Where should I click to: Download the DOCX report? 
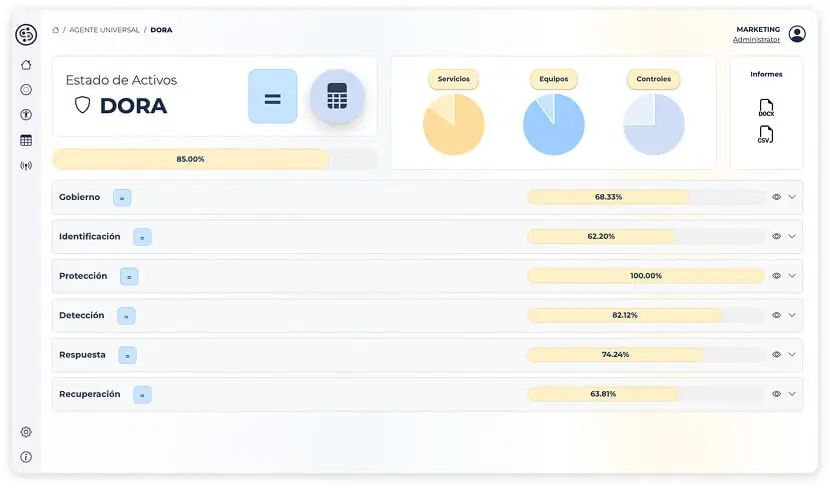766,107
